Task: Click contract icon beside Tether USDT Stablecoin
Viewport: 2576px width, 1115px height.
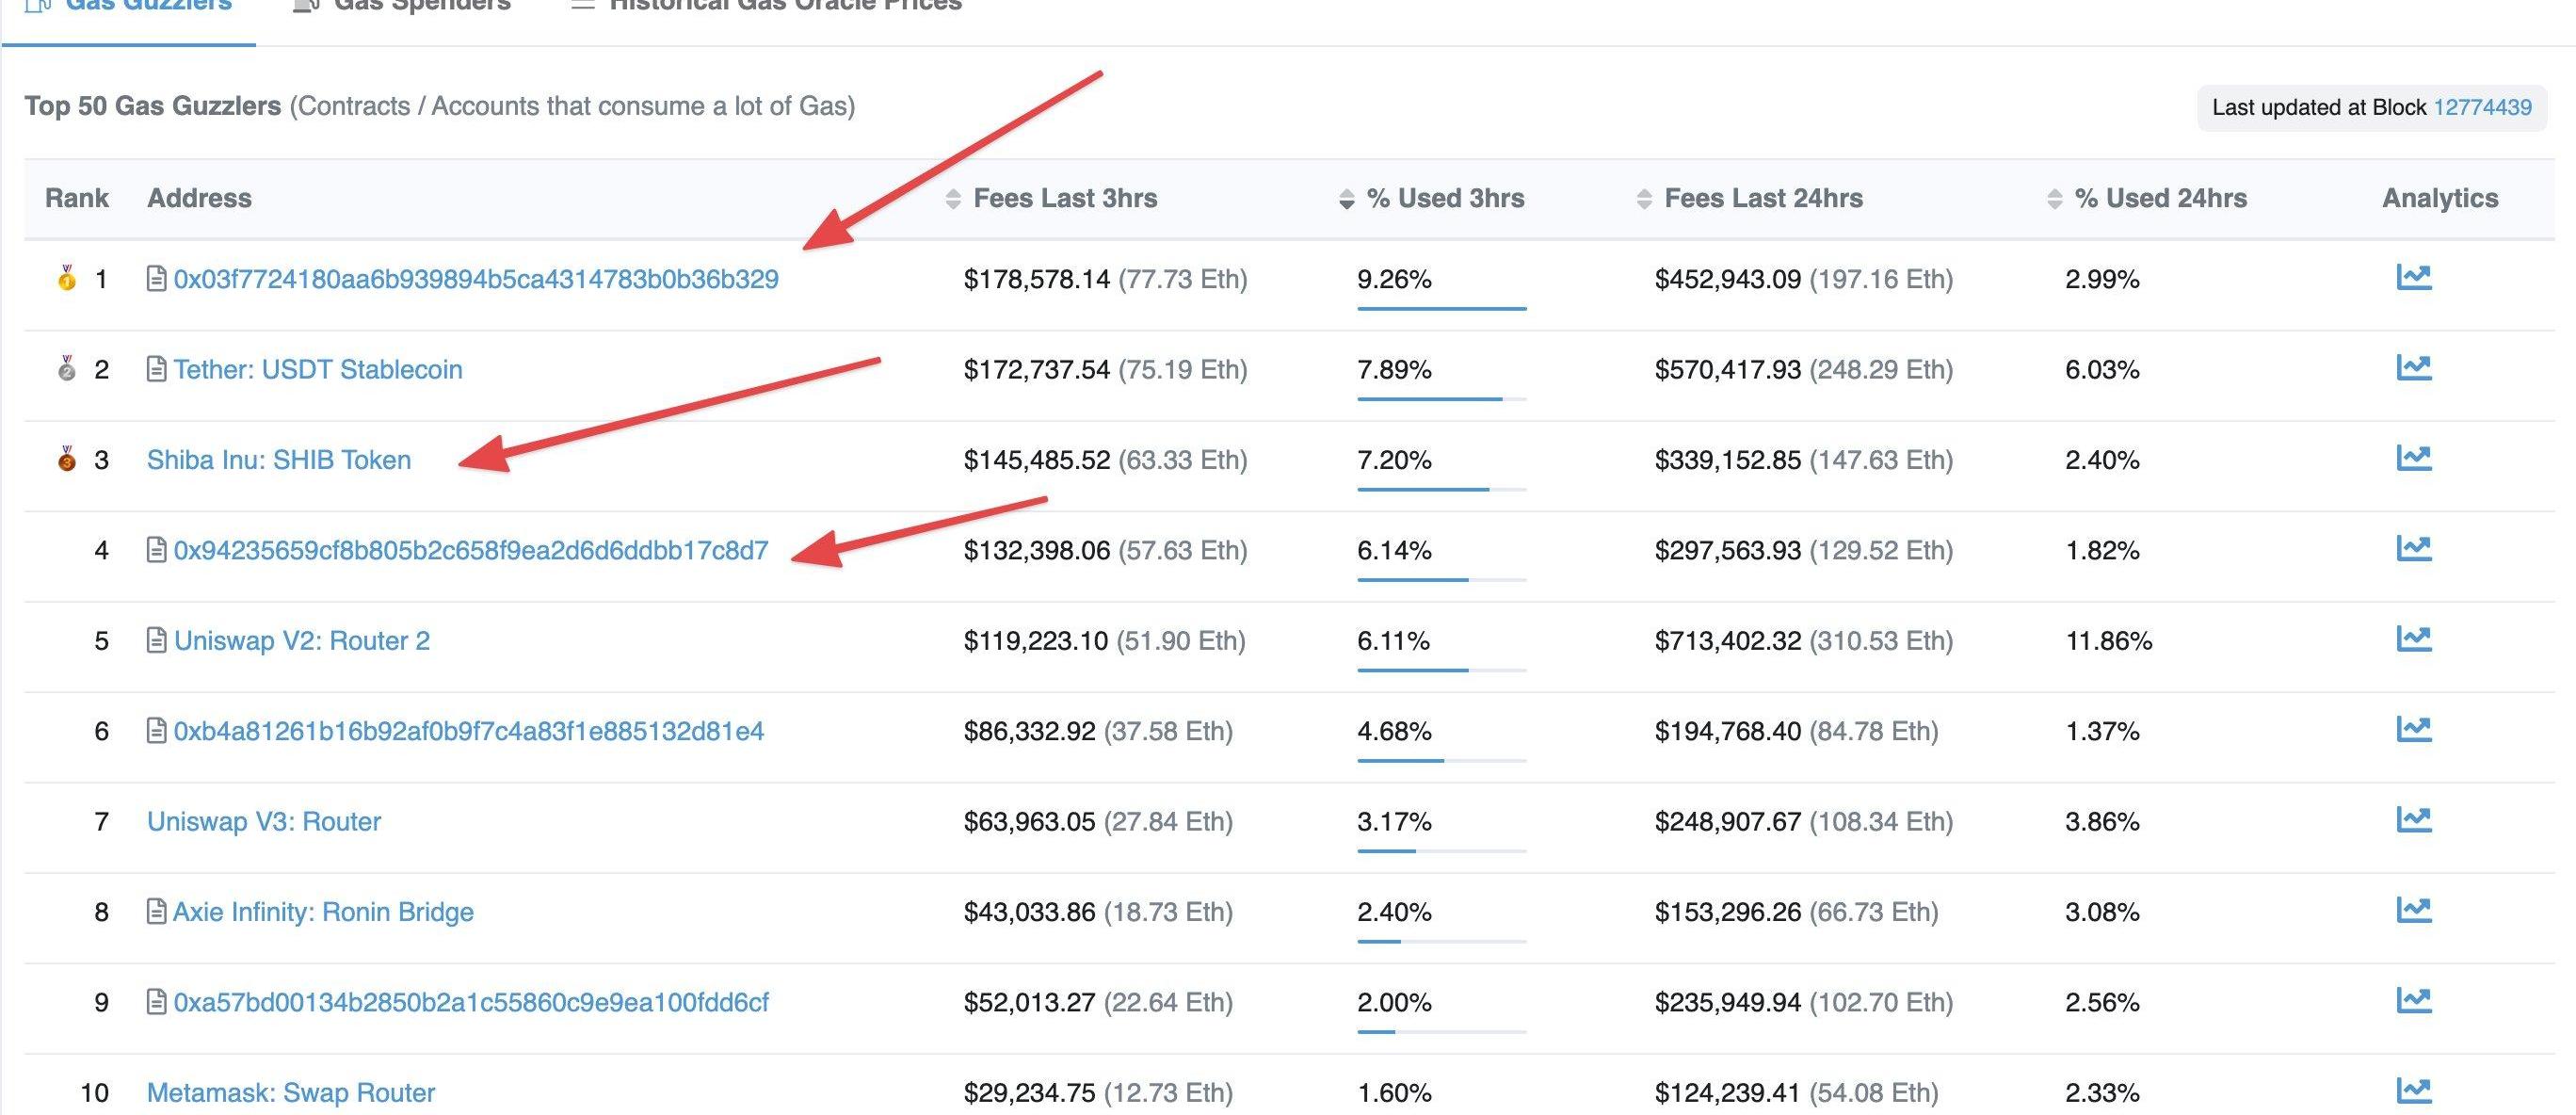Action: tap(156, 369)
